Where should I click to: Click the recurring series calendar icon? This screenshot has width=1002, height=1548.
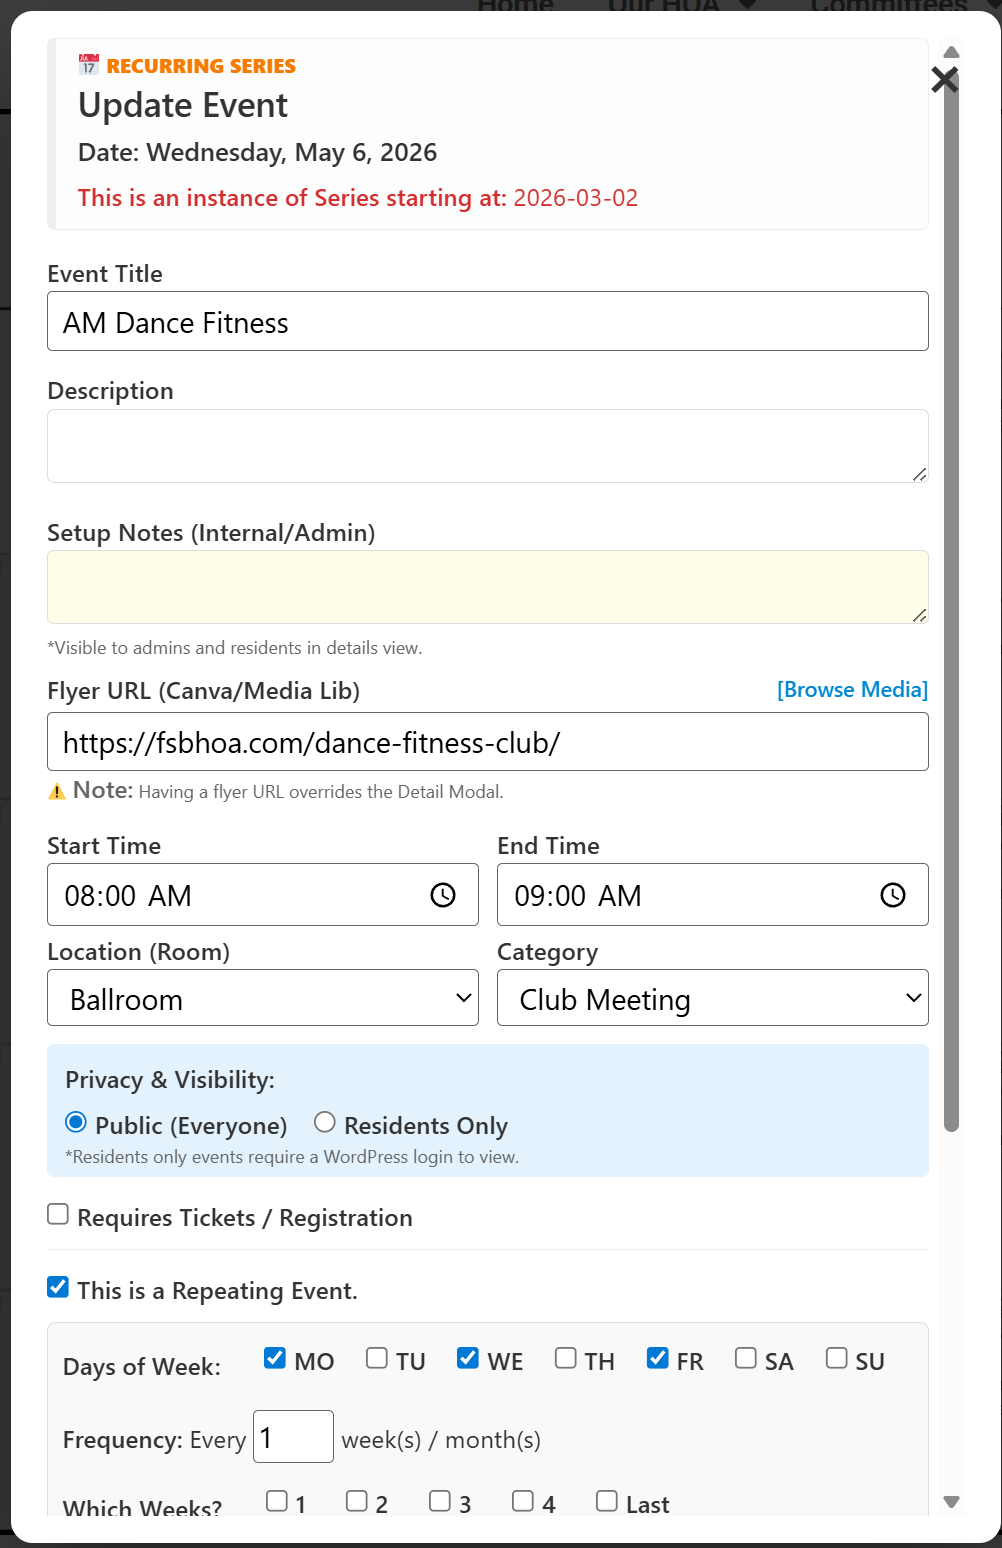(x=89, y=65)
